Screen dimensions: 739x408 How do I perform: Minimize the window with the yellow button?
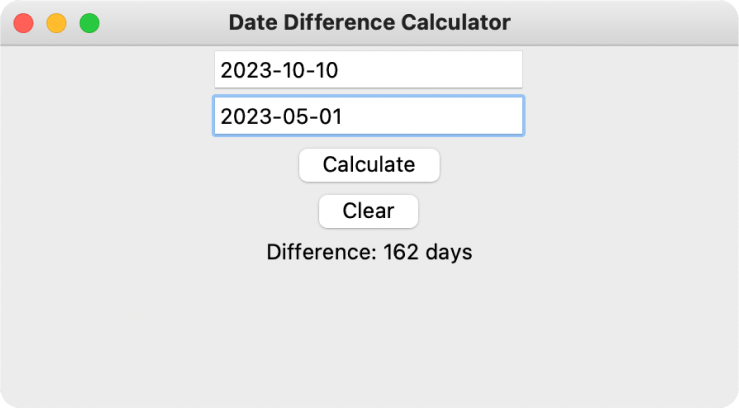[56, 23]
